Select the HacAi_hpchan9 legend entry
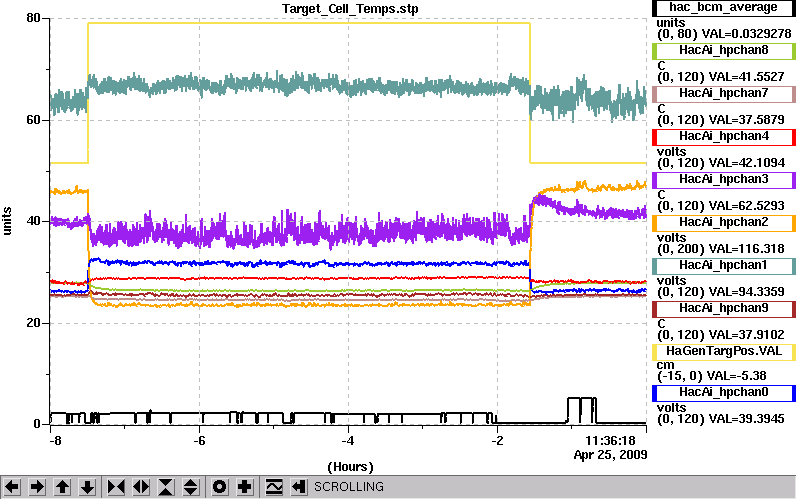 (x=723, y=309)
